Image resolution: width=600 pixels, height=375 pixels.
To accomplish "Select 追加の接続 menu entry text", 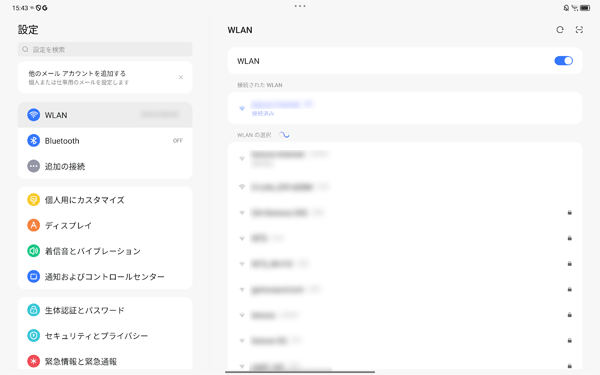I will [x=65, y=166].
